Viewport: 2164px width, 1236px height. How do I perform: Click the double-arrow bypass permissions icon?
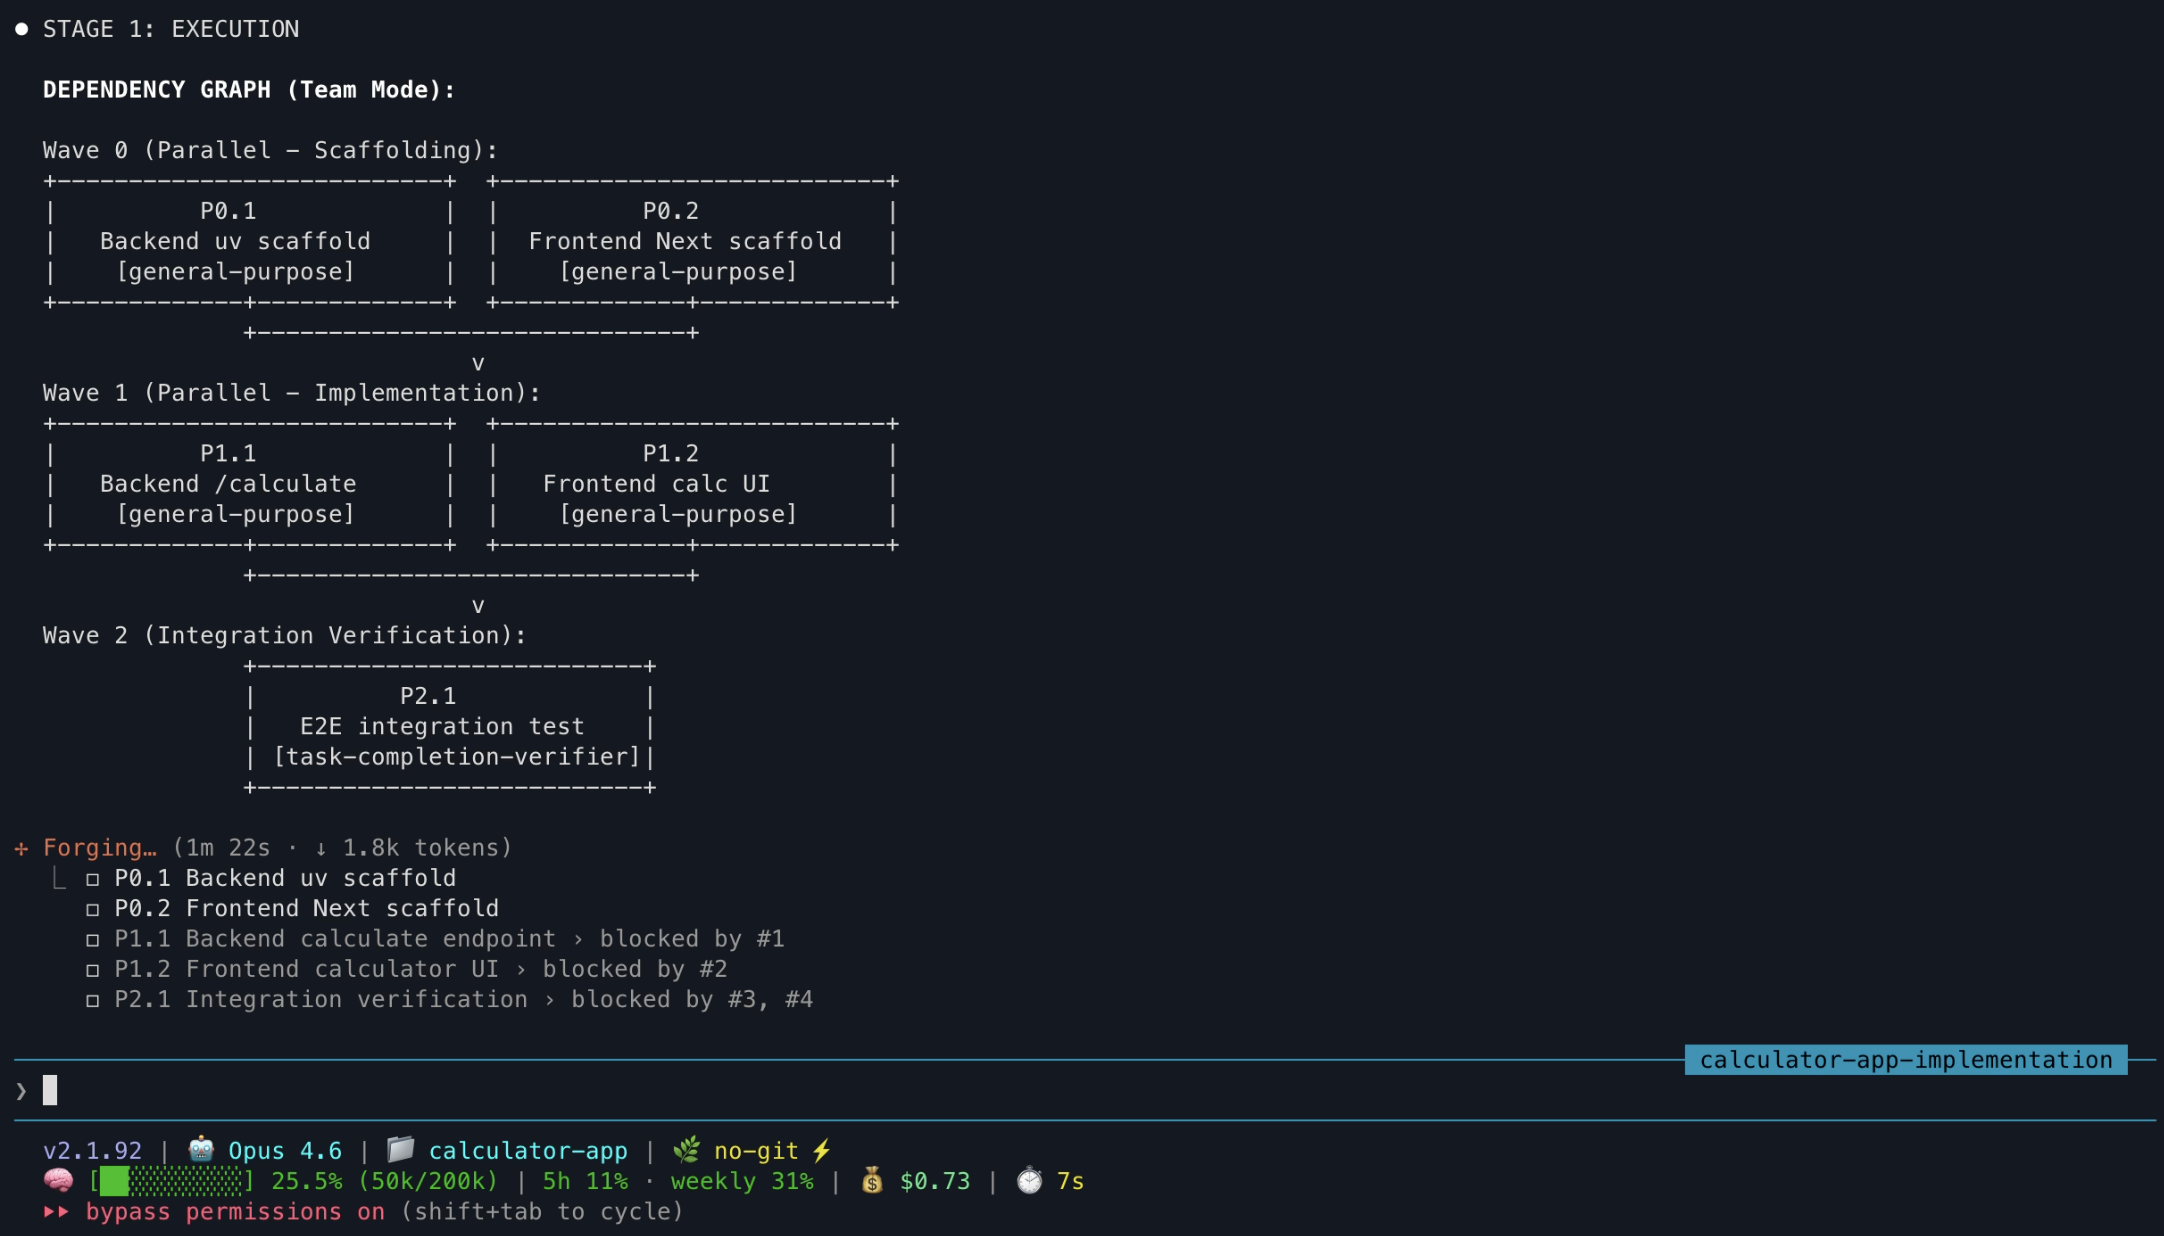[x=56, y=1212]
